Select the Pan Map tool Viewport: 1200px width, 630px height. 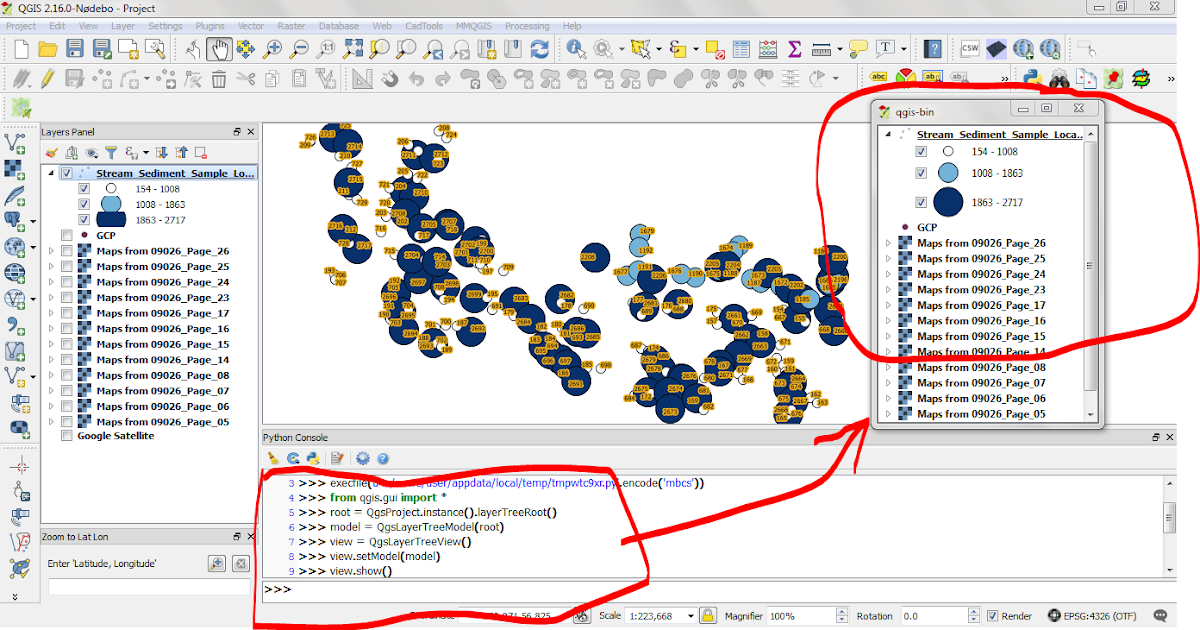coord(220,48)
